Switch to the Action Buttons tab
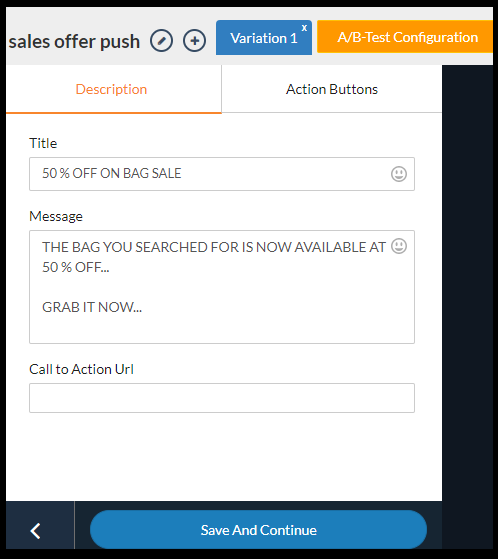The image size is (498, 559). pyautogui.click(x=332, y=89)
